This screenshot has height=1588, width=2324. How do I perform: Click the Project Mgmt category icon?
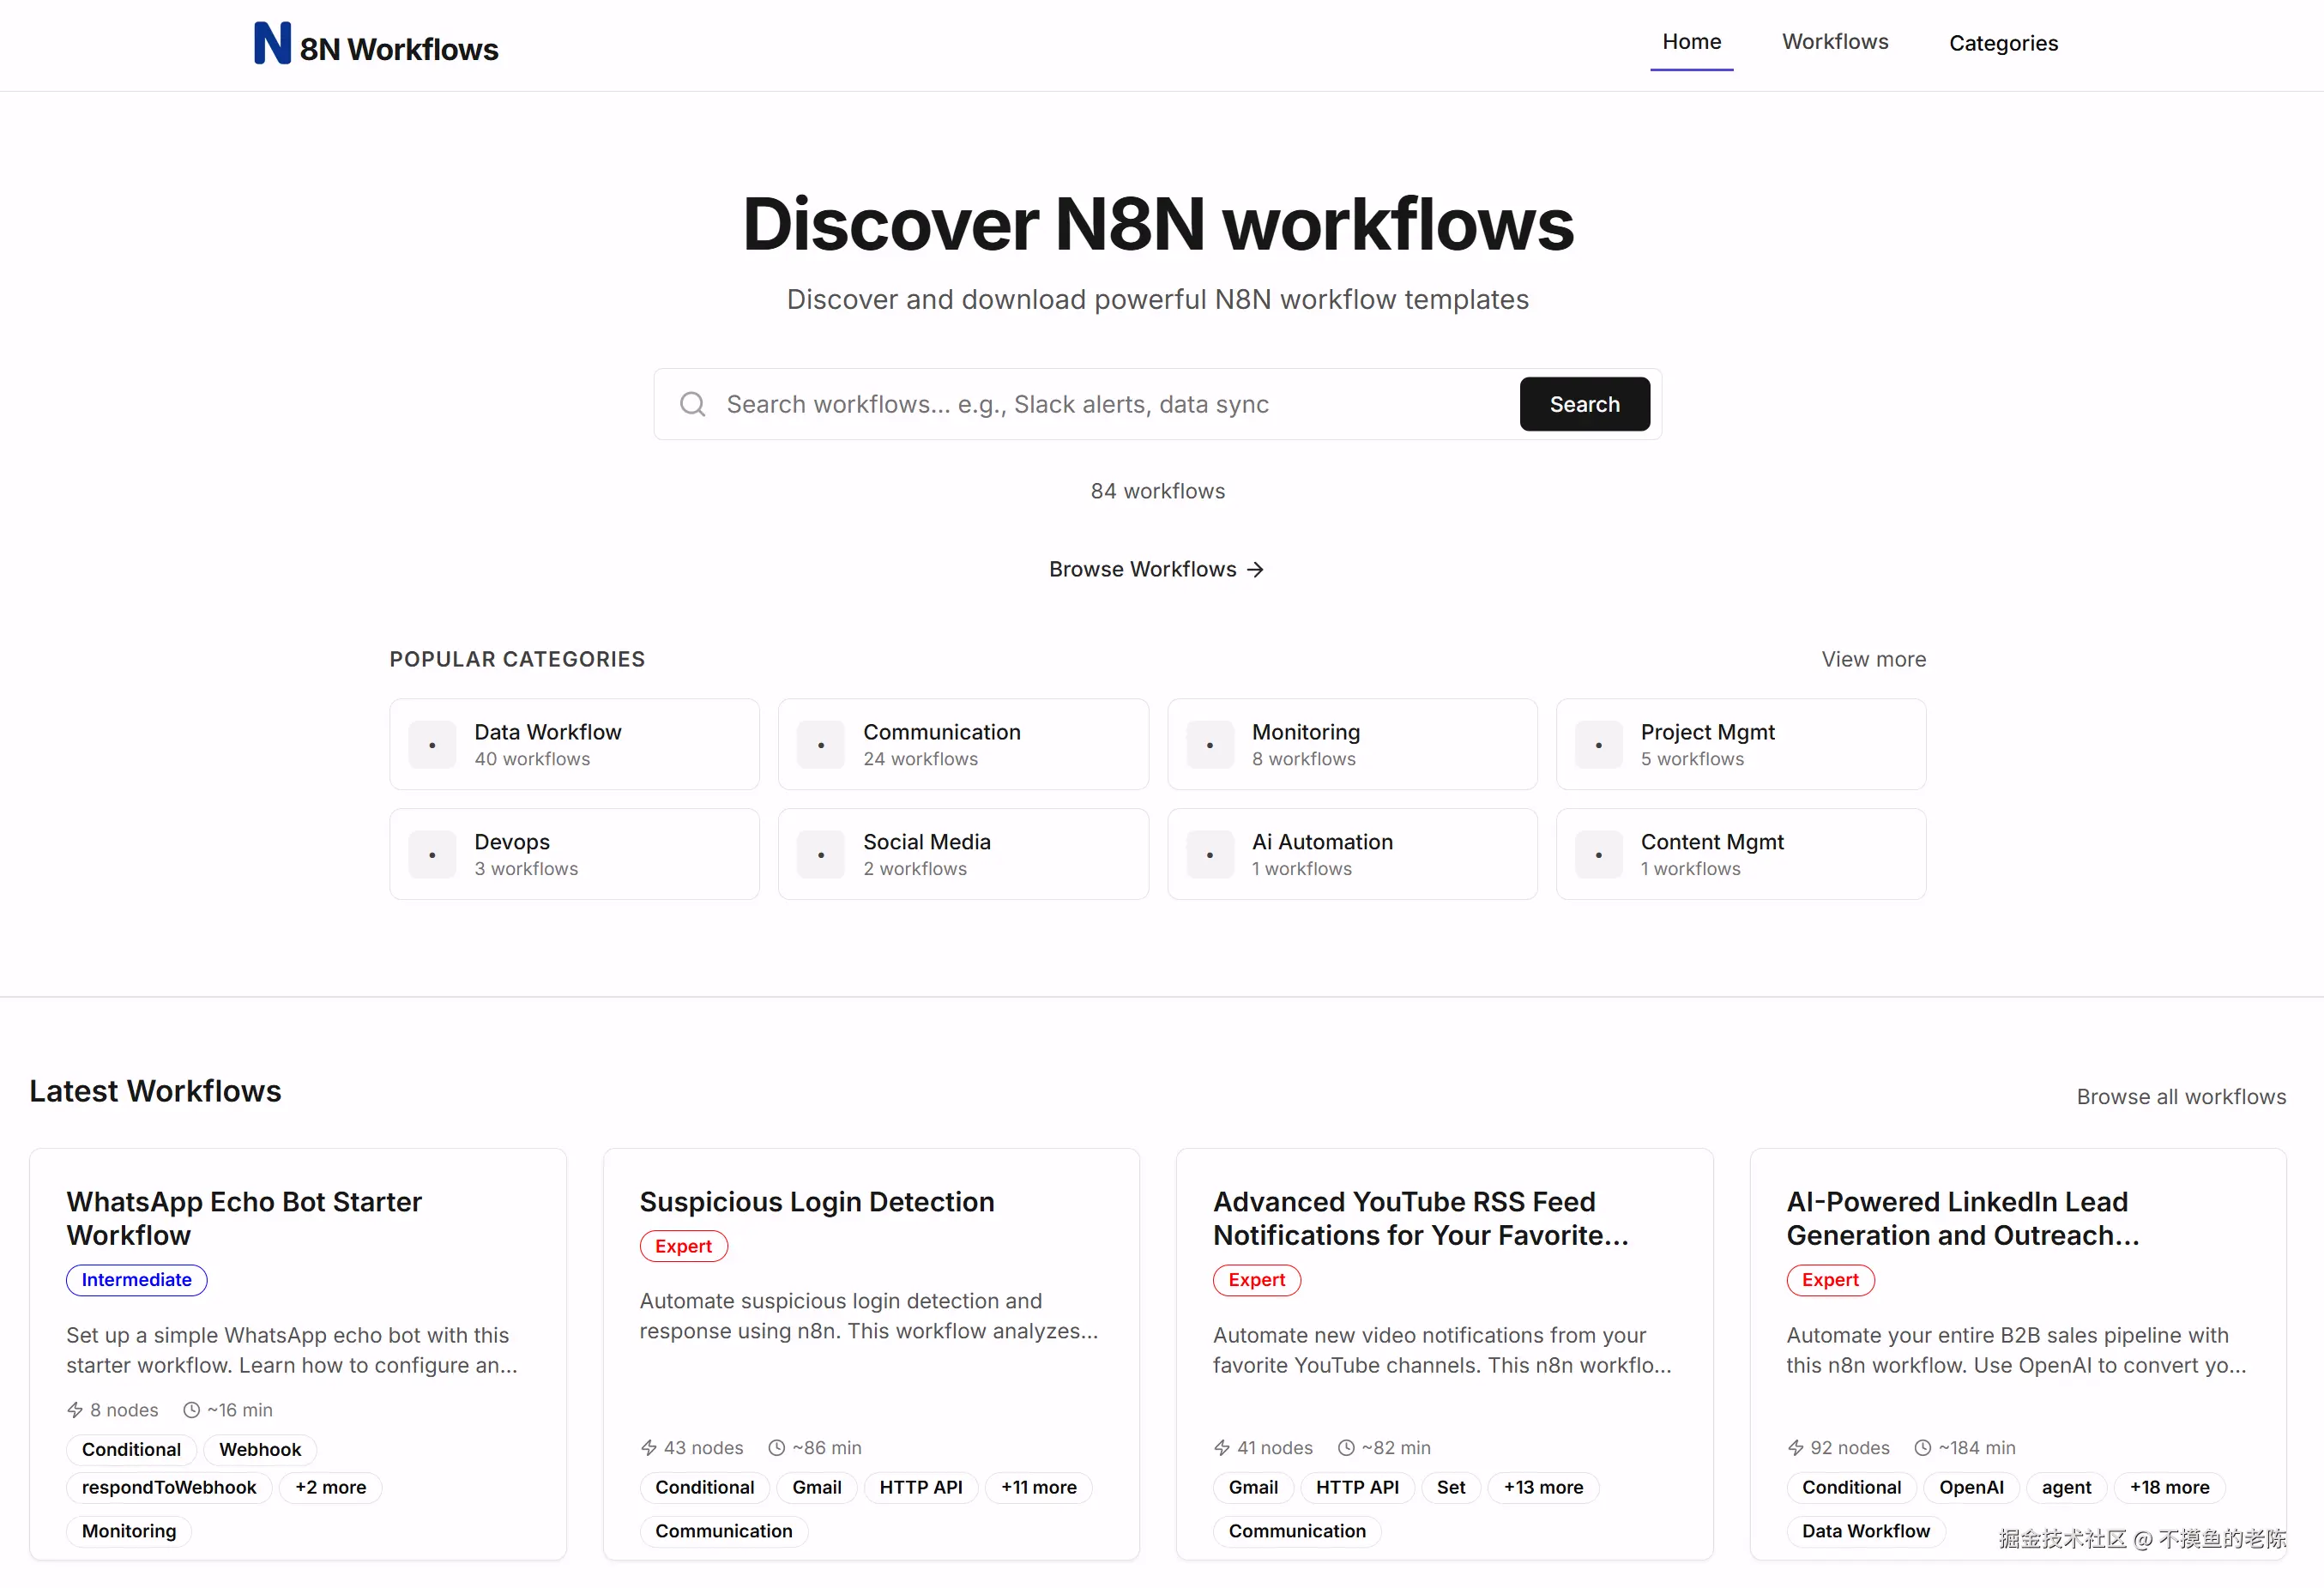click(x=1598, y=746)
